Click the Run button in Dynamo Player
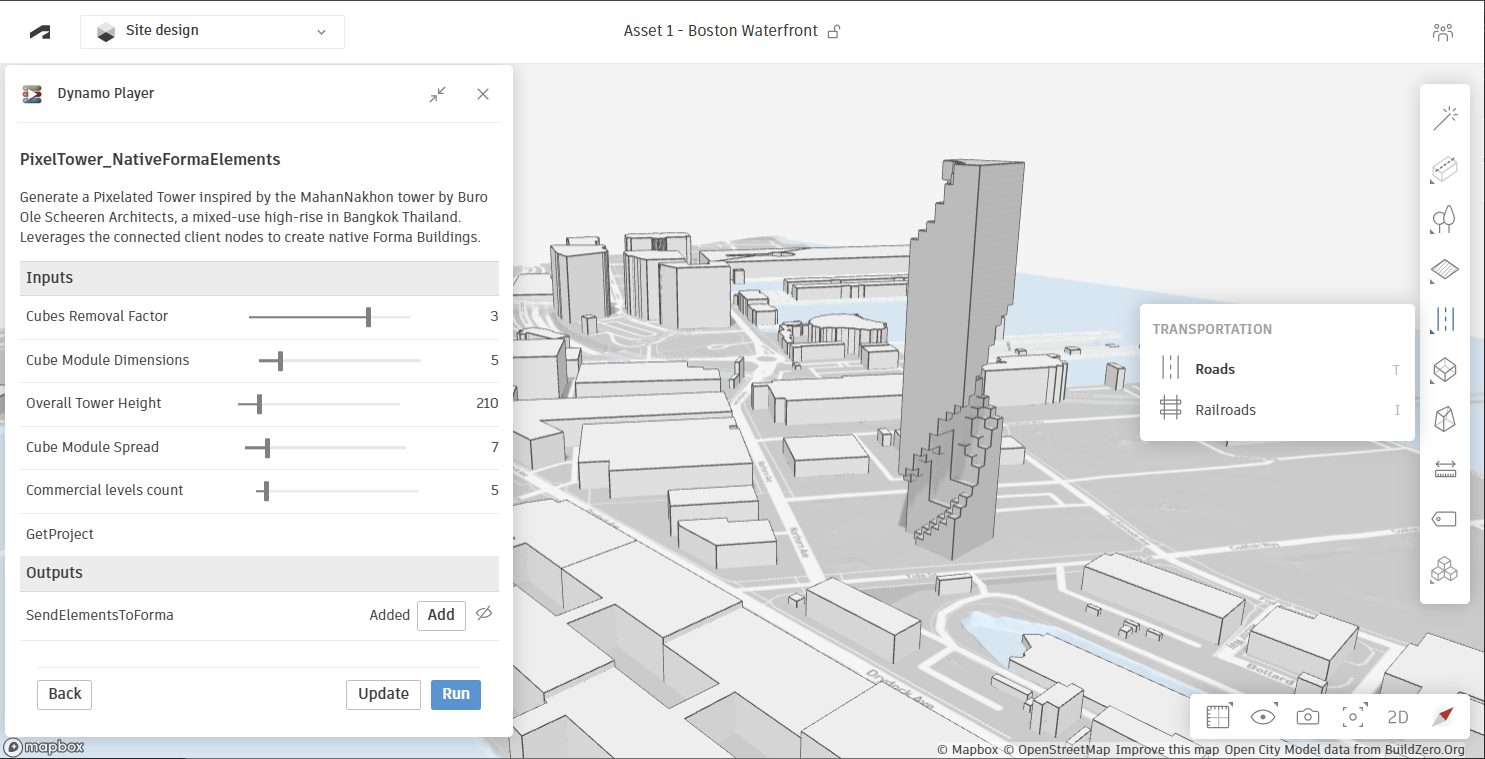Image resolution: width=1485 pixels, height=759 pixels. [456, 694]
